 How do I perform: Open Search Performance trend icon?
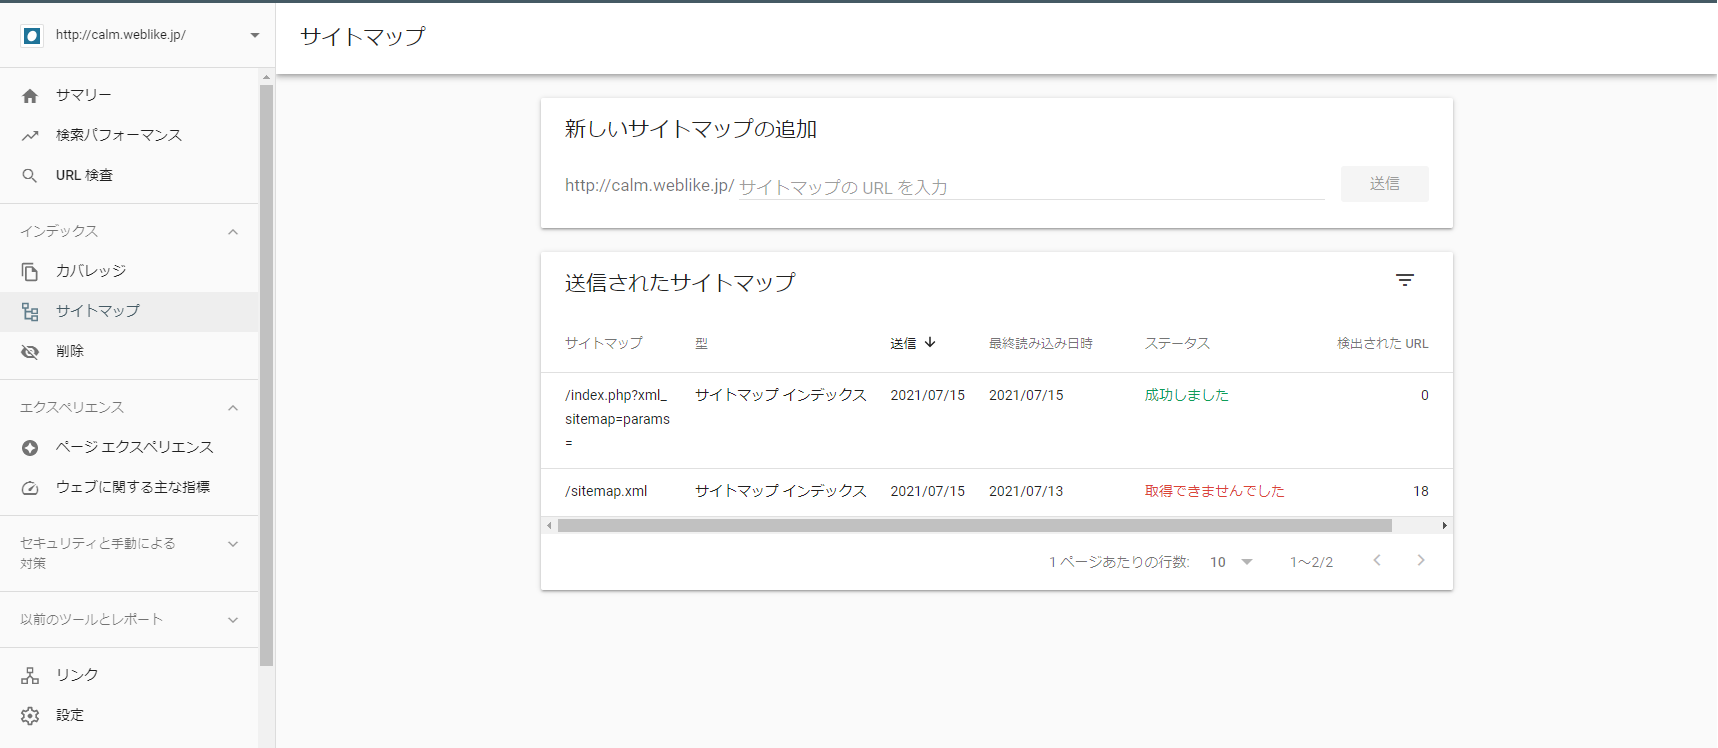click(x=30, y=136)
